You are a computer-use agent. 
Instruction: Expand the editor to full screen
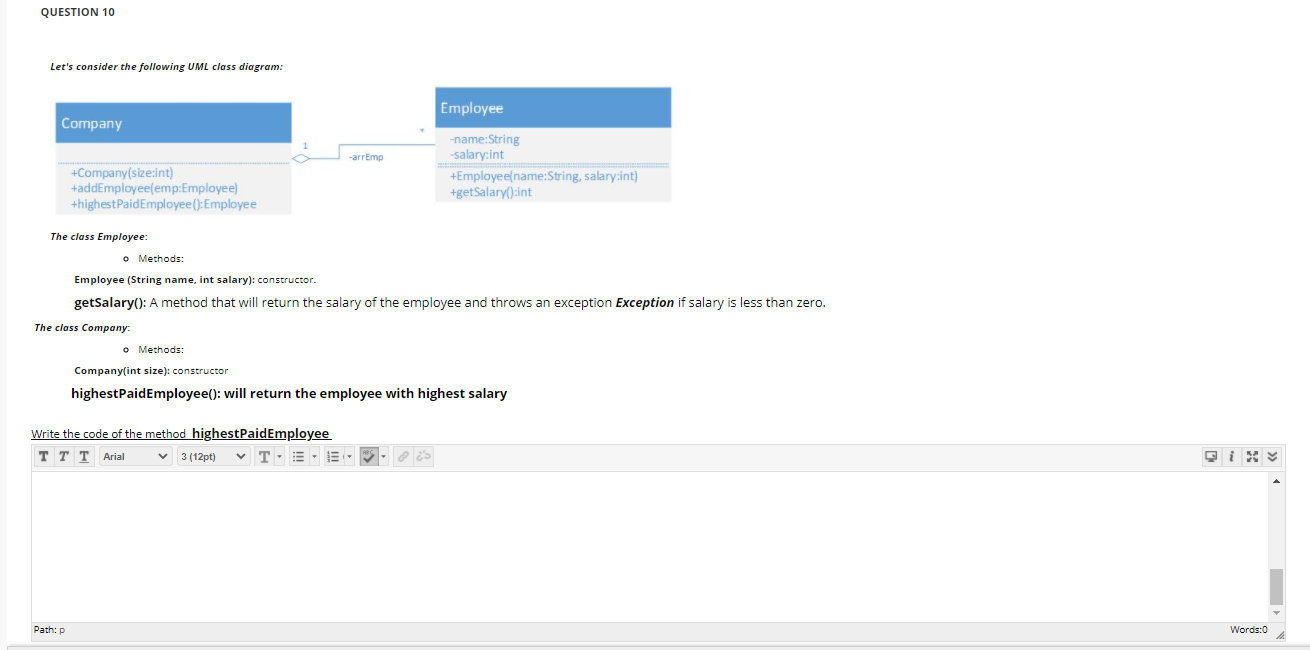pyautogui.click(x=1253, y=457)
